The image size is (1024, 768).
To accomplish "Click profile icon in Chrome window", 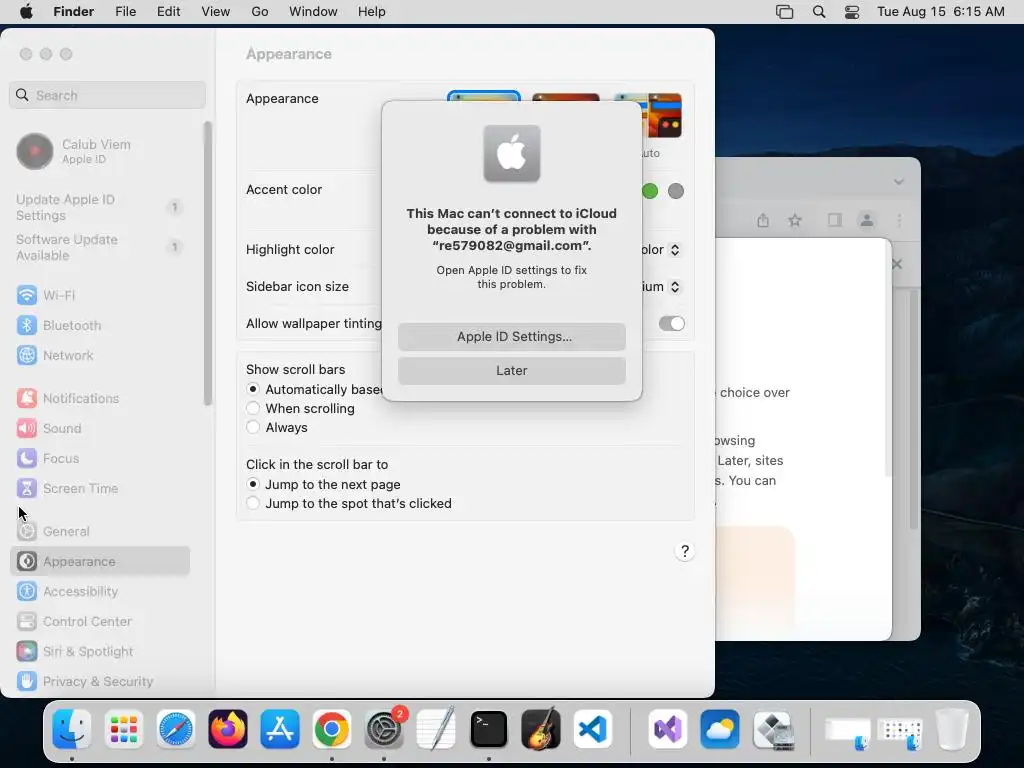I will [867, 221].
